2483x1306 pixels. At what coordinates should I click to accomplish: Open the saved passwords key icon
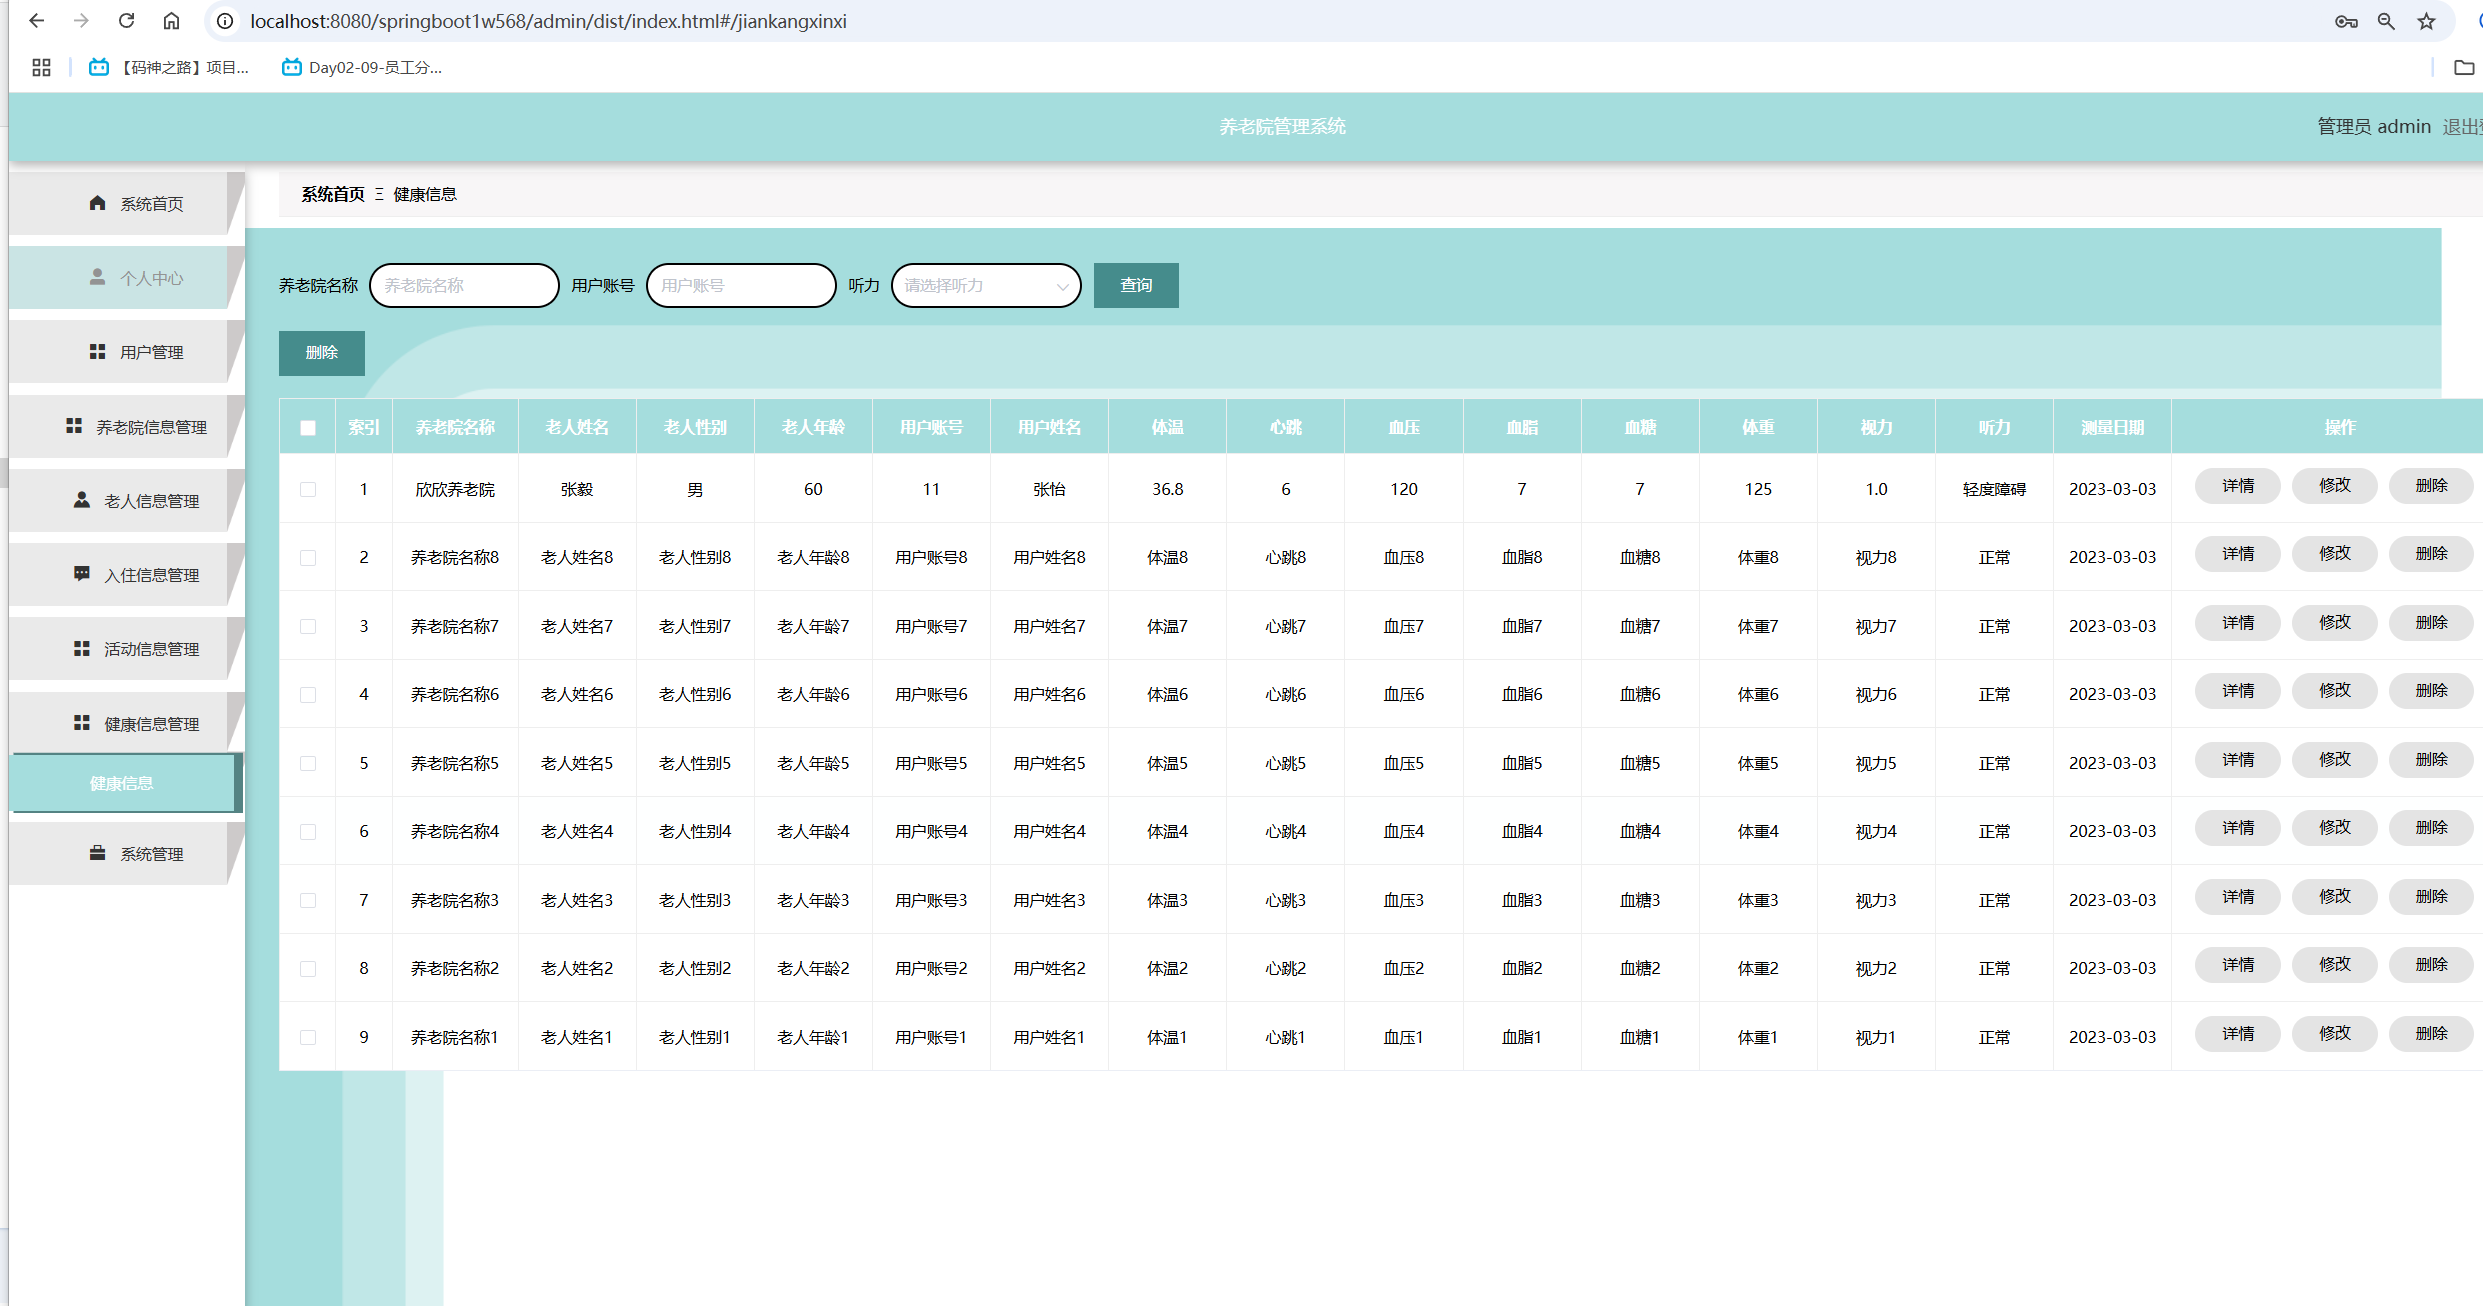pyautogui.click(x=2346, y=21)
